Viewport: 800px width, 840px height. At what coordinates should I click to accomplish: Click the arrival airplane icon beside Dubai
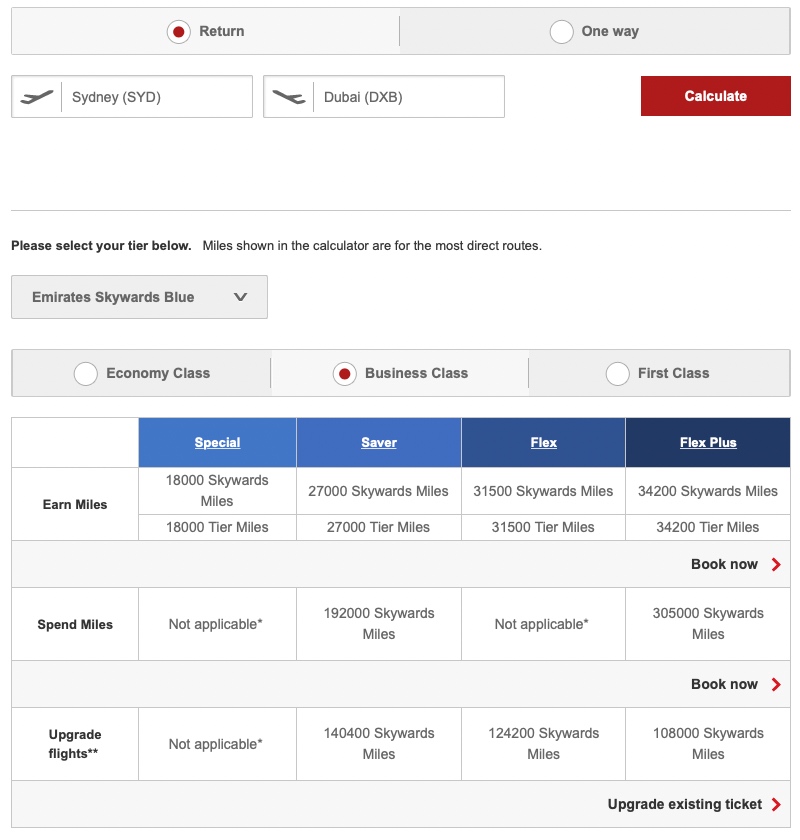pyautogui.click(x=289, y=96)
